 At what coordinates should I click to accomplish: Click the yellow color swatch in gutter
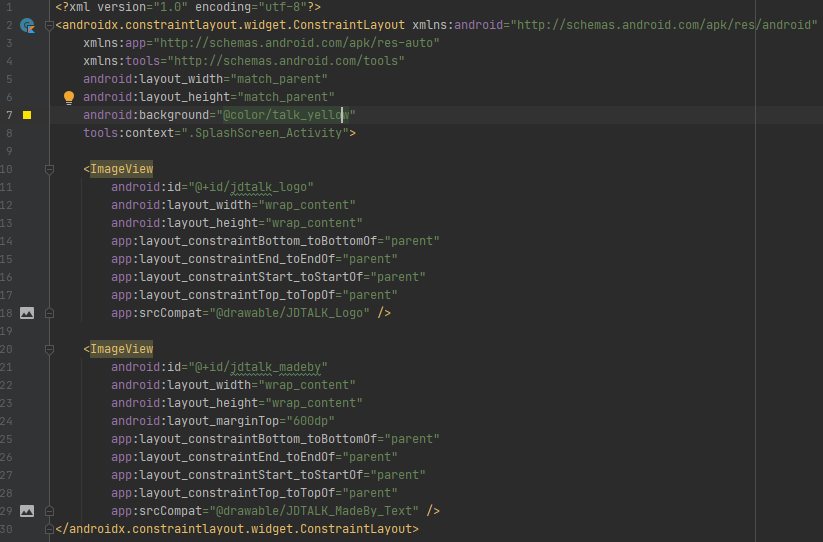(27, 115)
